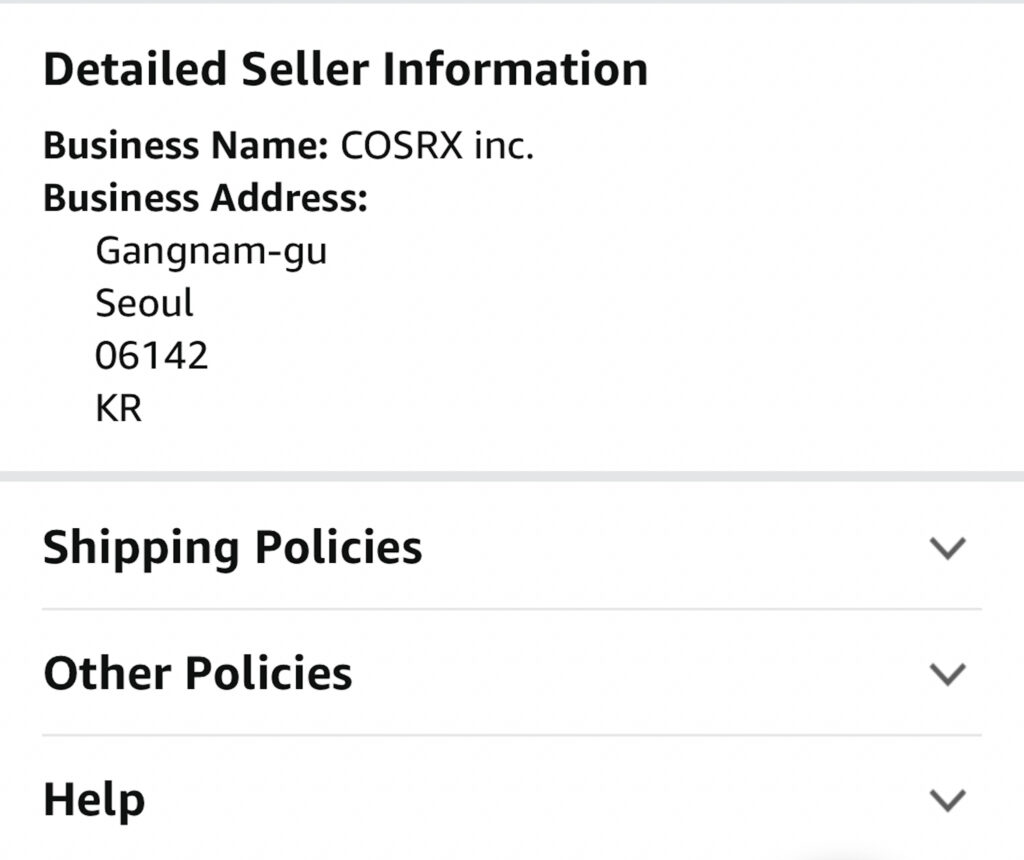Click divider between Shipping Policies and Other Policies

[x=511, y=609]
